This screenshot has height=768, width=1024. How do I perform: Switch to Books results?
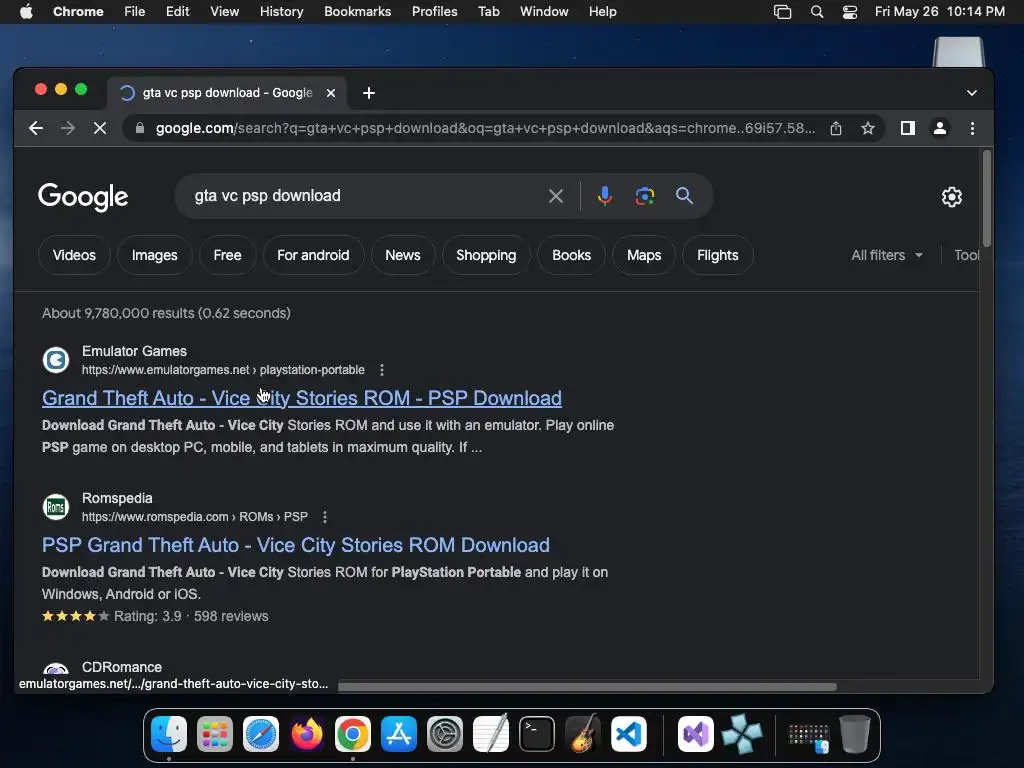pyautogui.click(x=571, y=255)
